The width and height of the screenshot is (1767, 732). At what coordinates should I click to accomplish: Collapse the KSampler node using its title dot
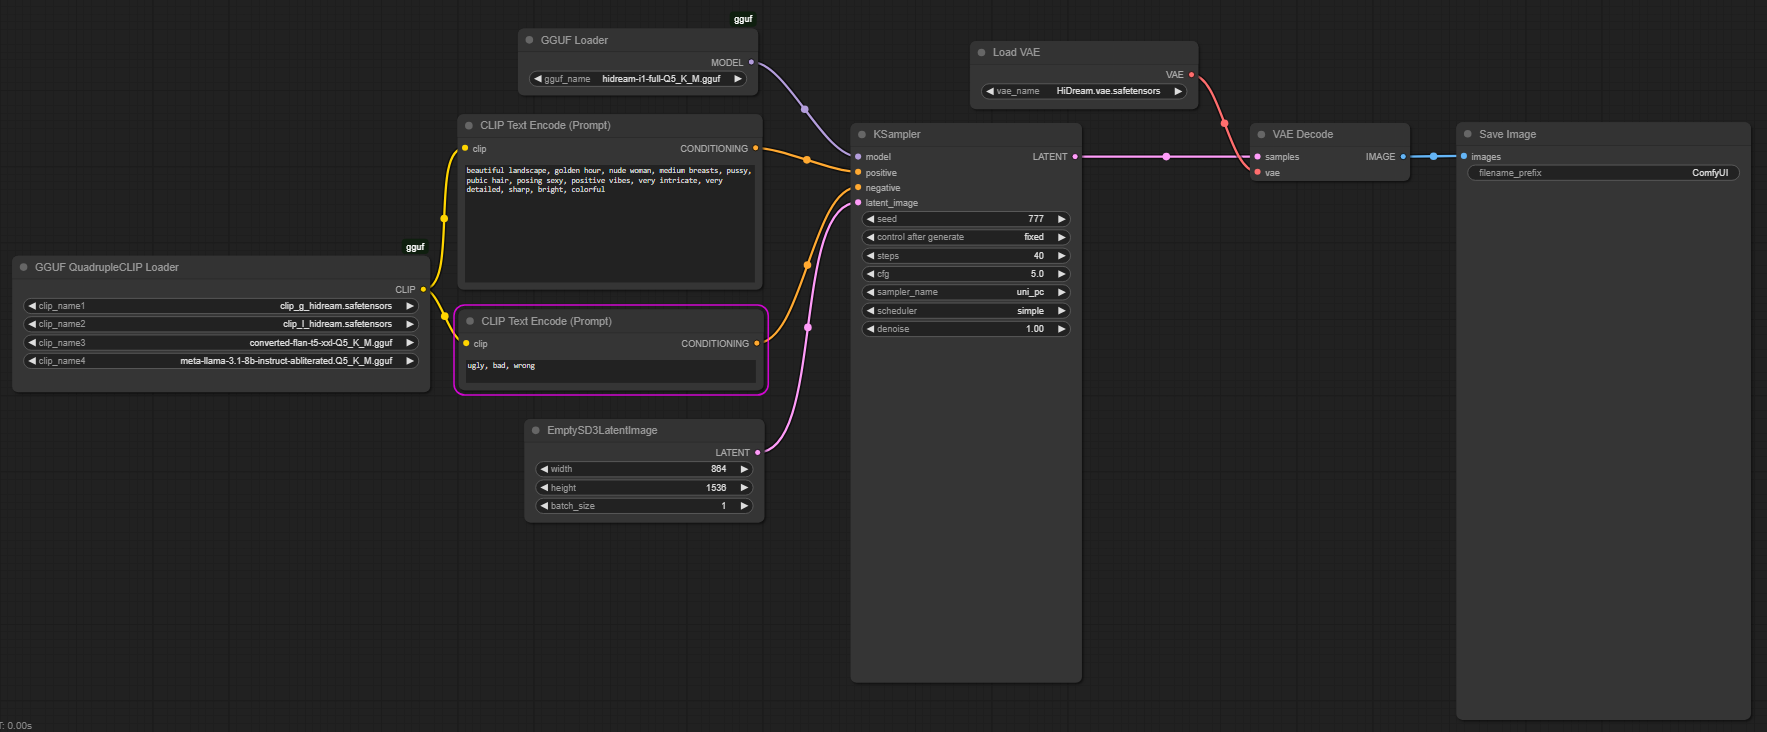point(861,134)
